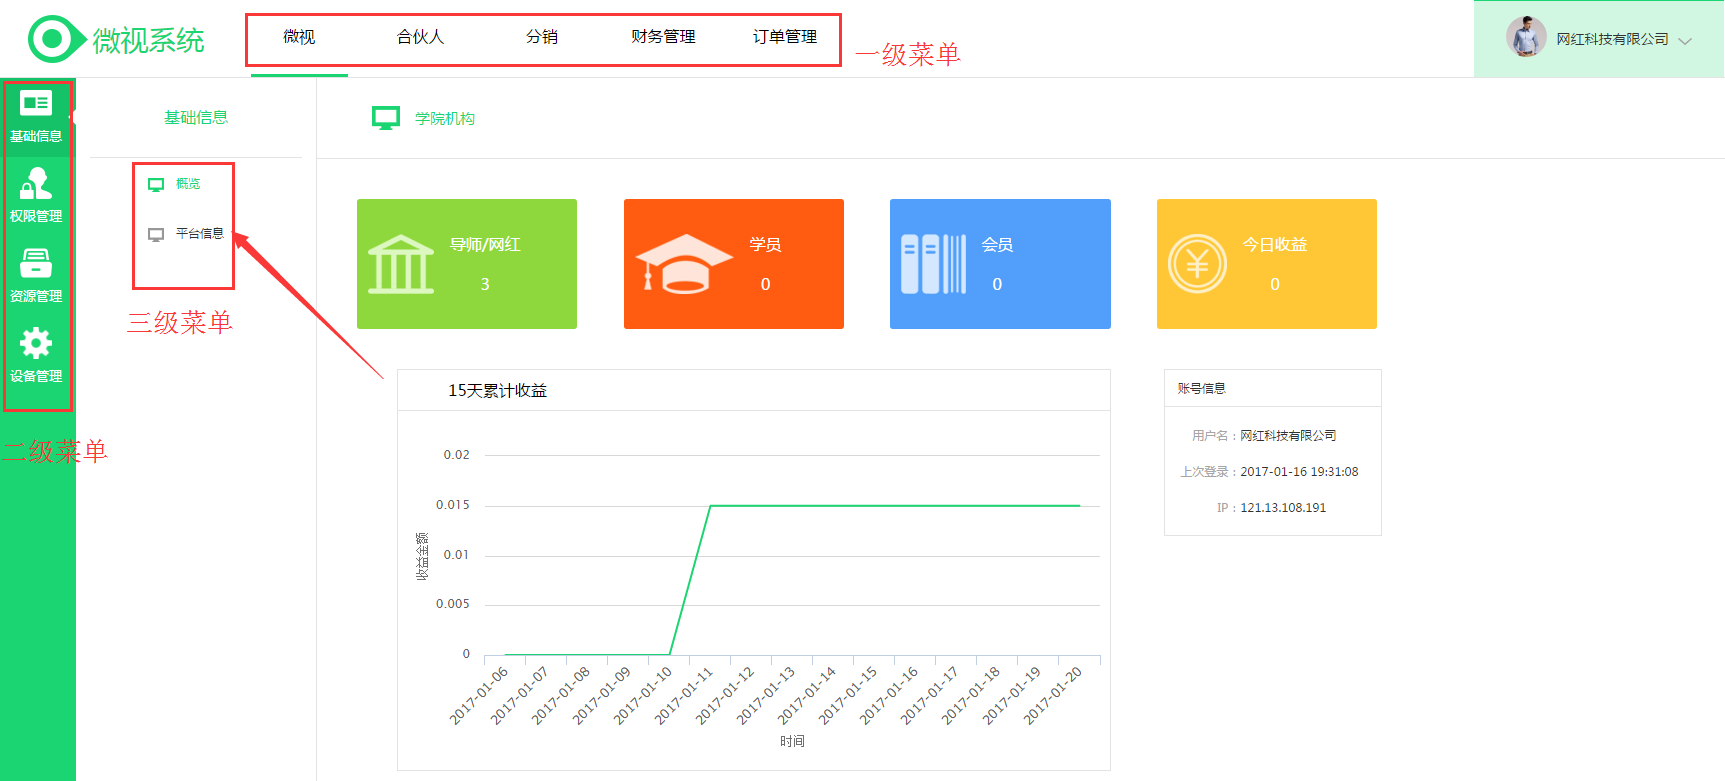The width and height of the screenshot is (1725, 781).
Task: Switch to the 分销 top menu
Action: tap(542, 37)
